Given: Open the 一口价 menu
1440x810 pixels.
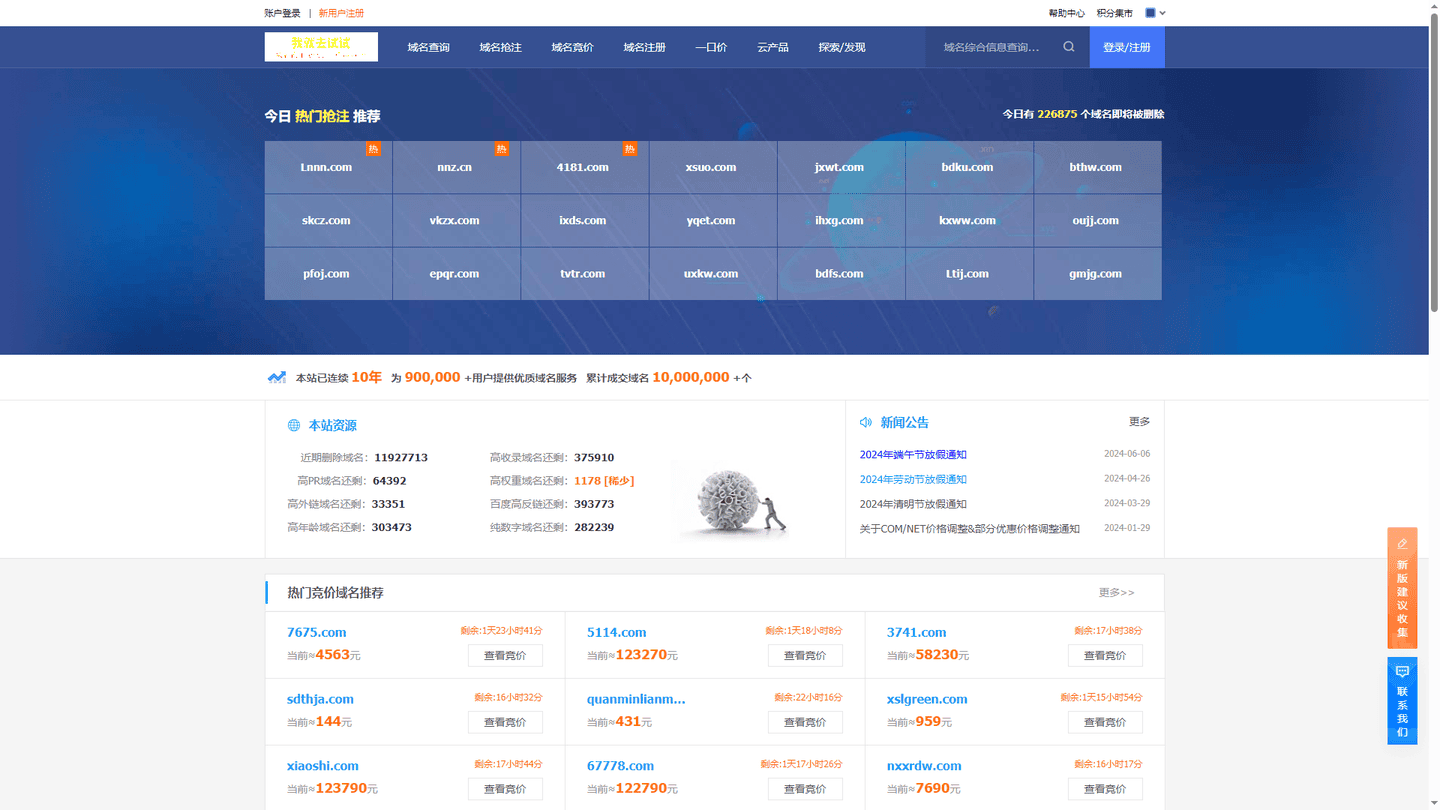Looking at the screenshot, I should click(x=711, y=47).
